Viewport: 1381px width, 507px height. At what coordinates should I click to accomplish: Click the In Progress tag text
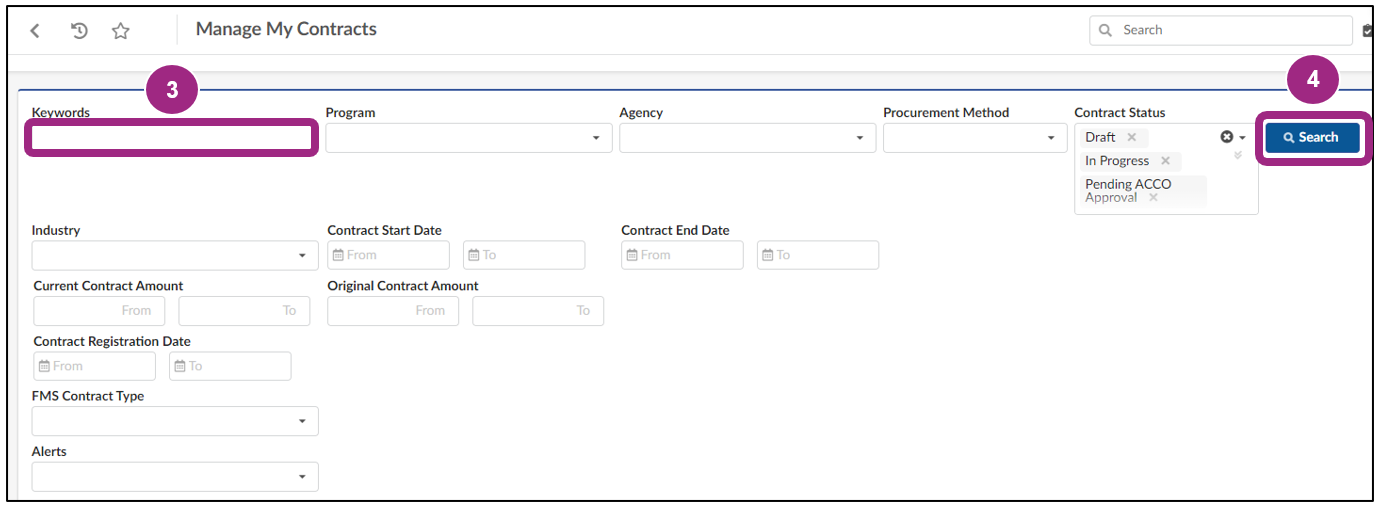pyautogui.click(x=1117, y=161)
